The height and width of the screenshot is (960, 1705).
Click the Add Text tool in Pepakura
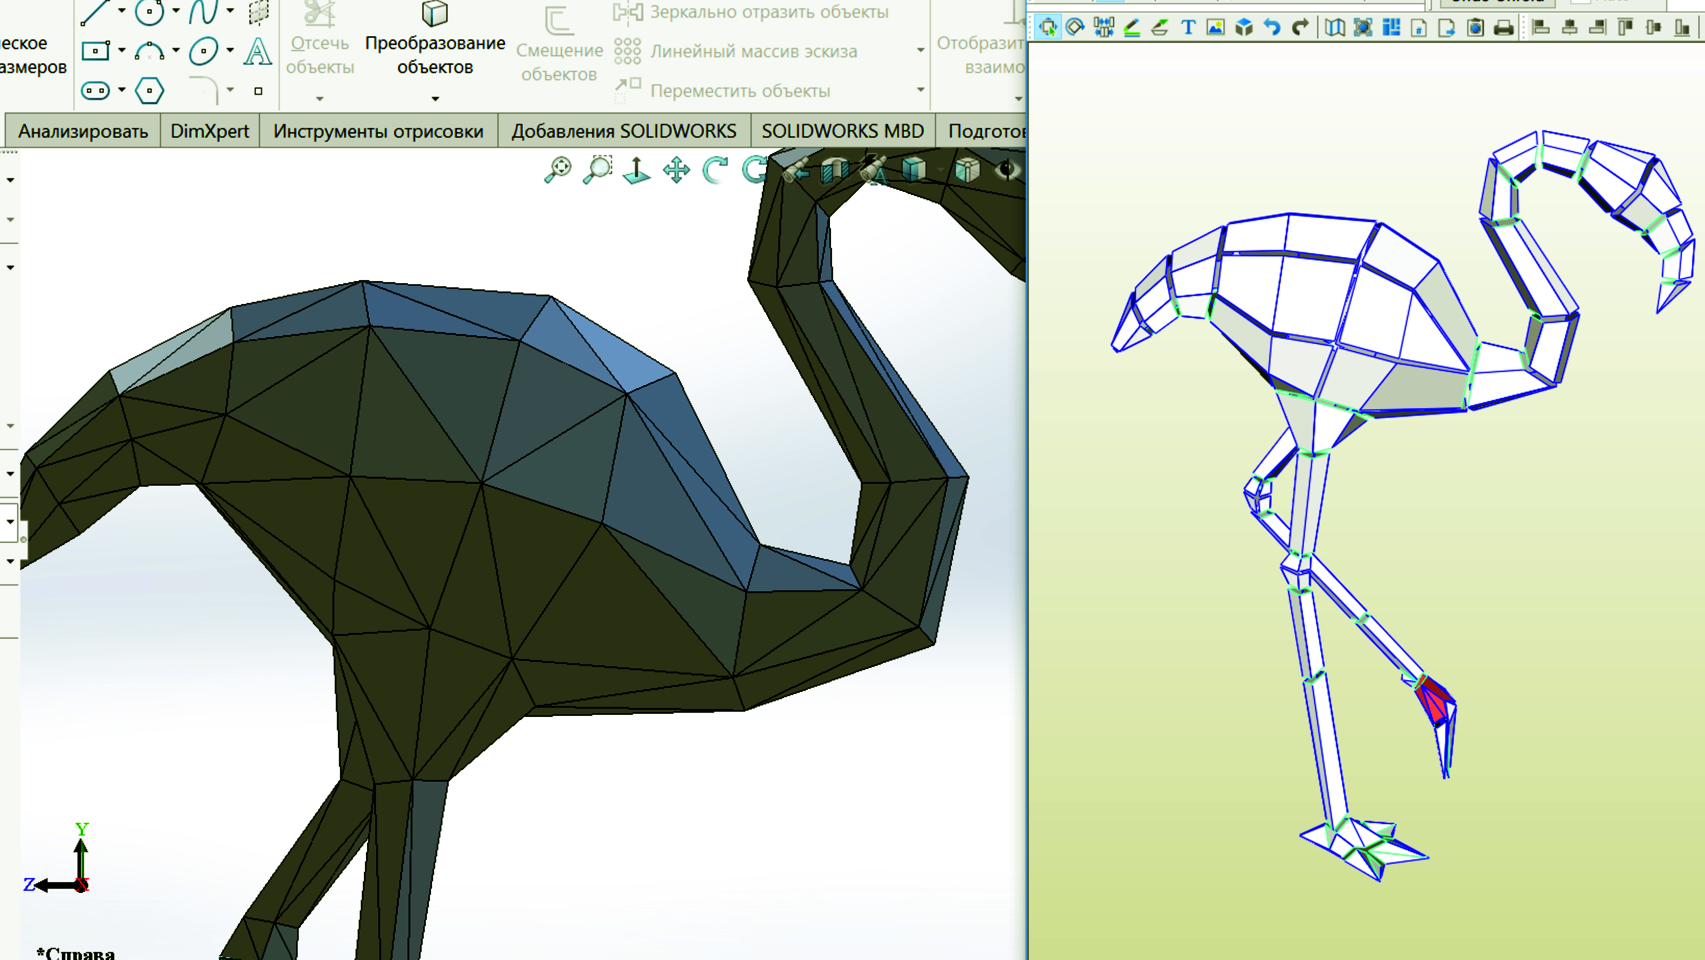click(1188, 27)
